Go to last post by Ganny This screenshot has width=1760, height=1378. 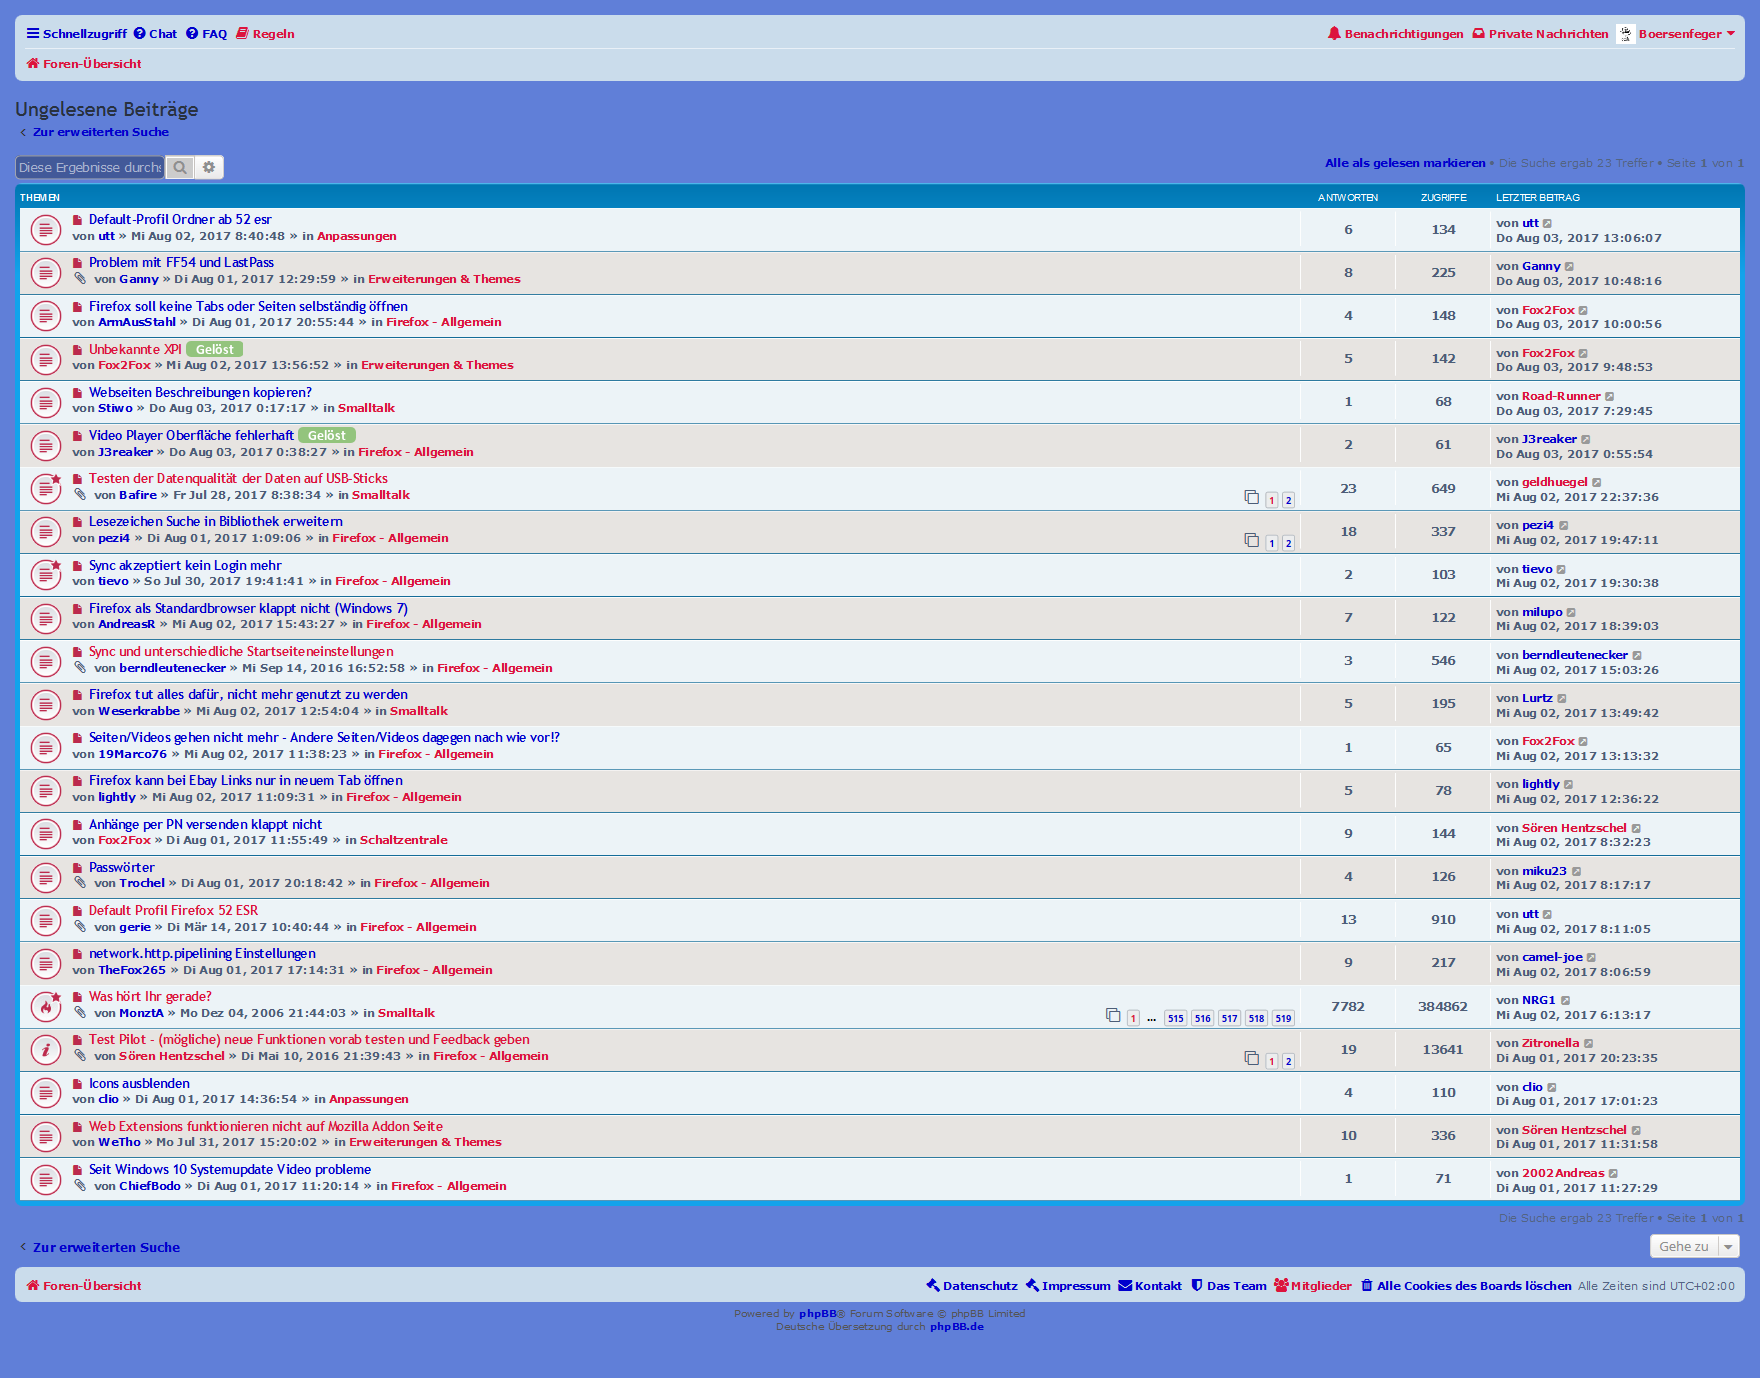pyautogui.click(x=1569, y=267)
